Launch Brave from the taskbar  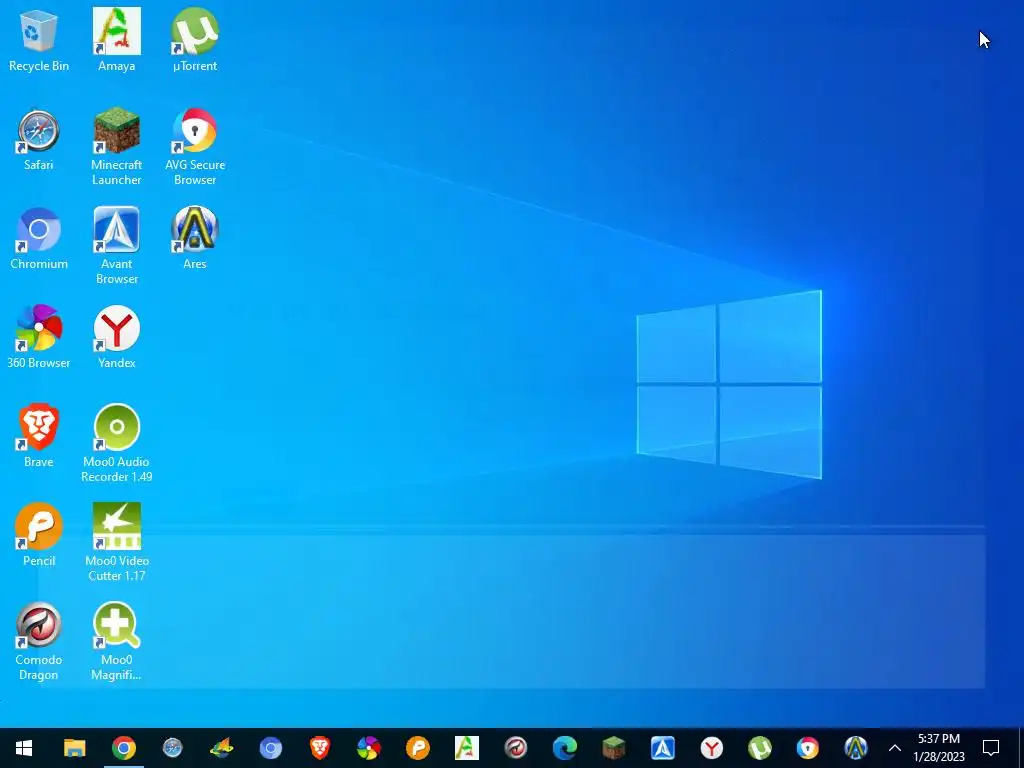(319, 748)
